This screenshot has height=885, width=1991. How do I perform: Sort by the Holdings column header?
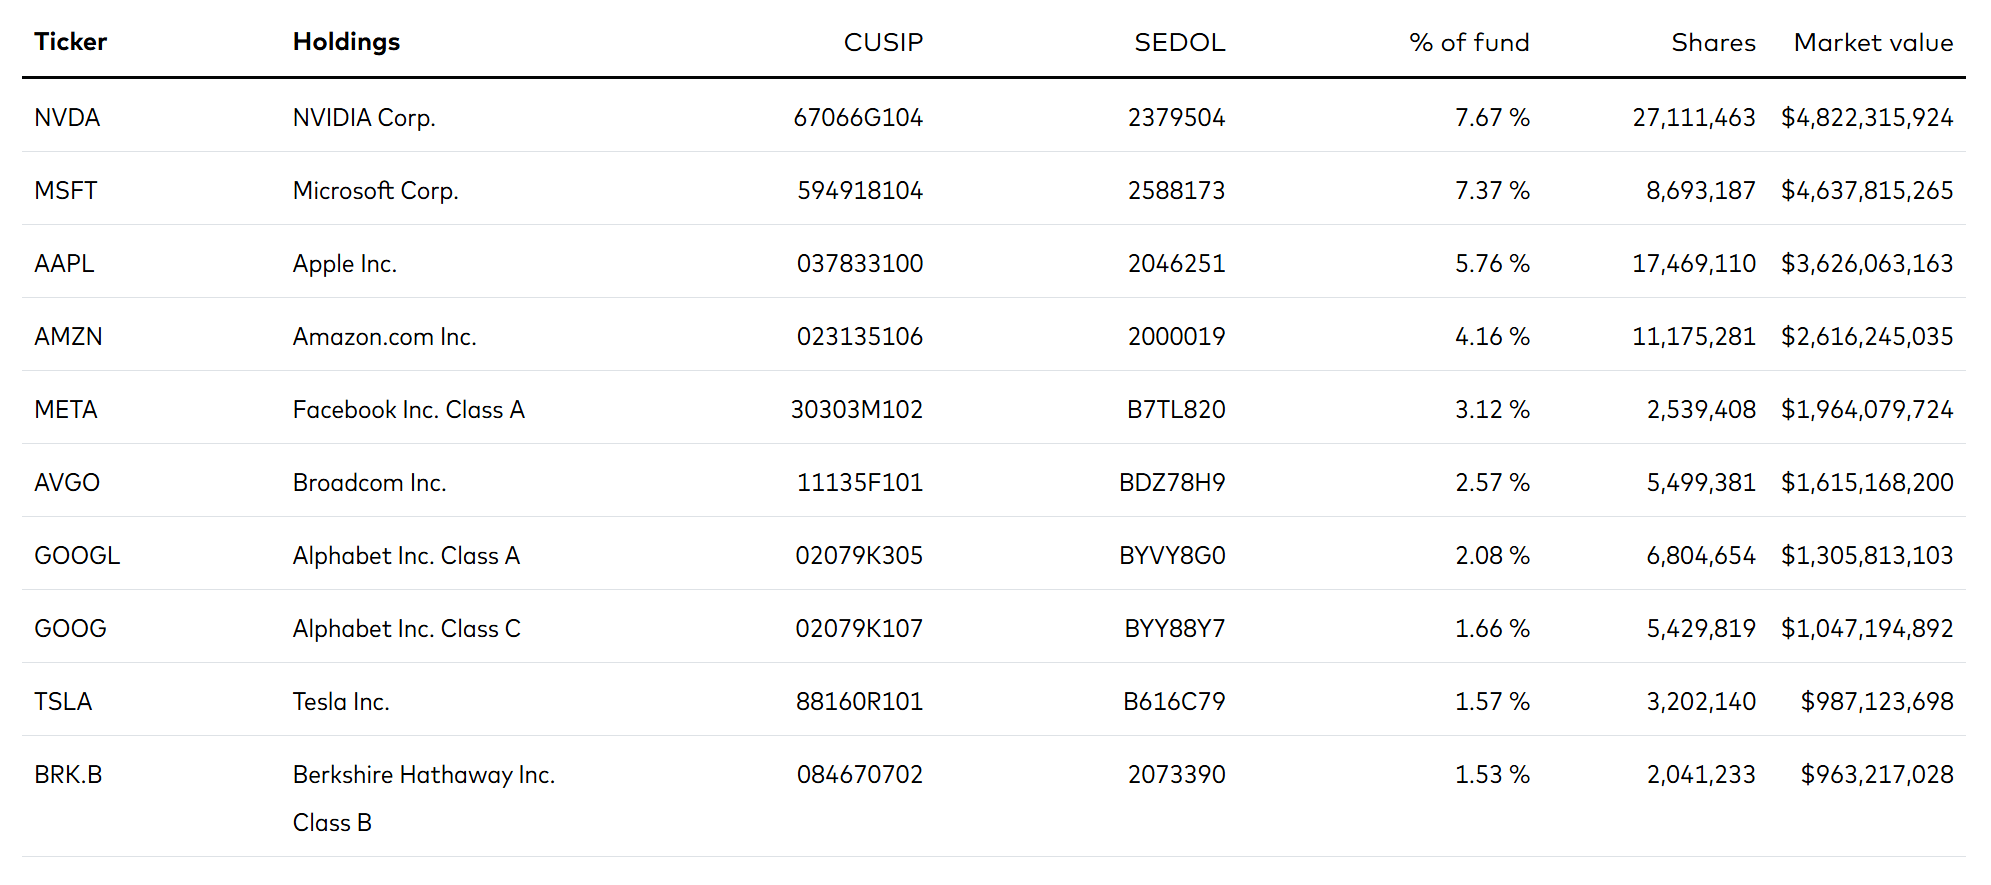pyautogui.click(x=346, y=42)
